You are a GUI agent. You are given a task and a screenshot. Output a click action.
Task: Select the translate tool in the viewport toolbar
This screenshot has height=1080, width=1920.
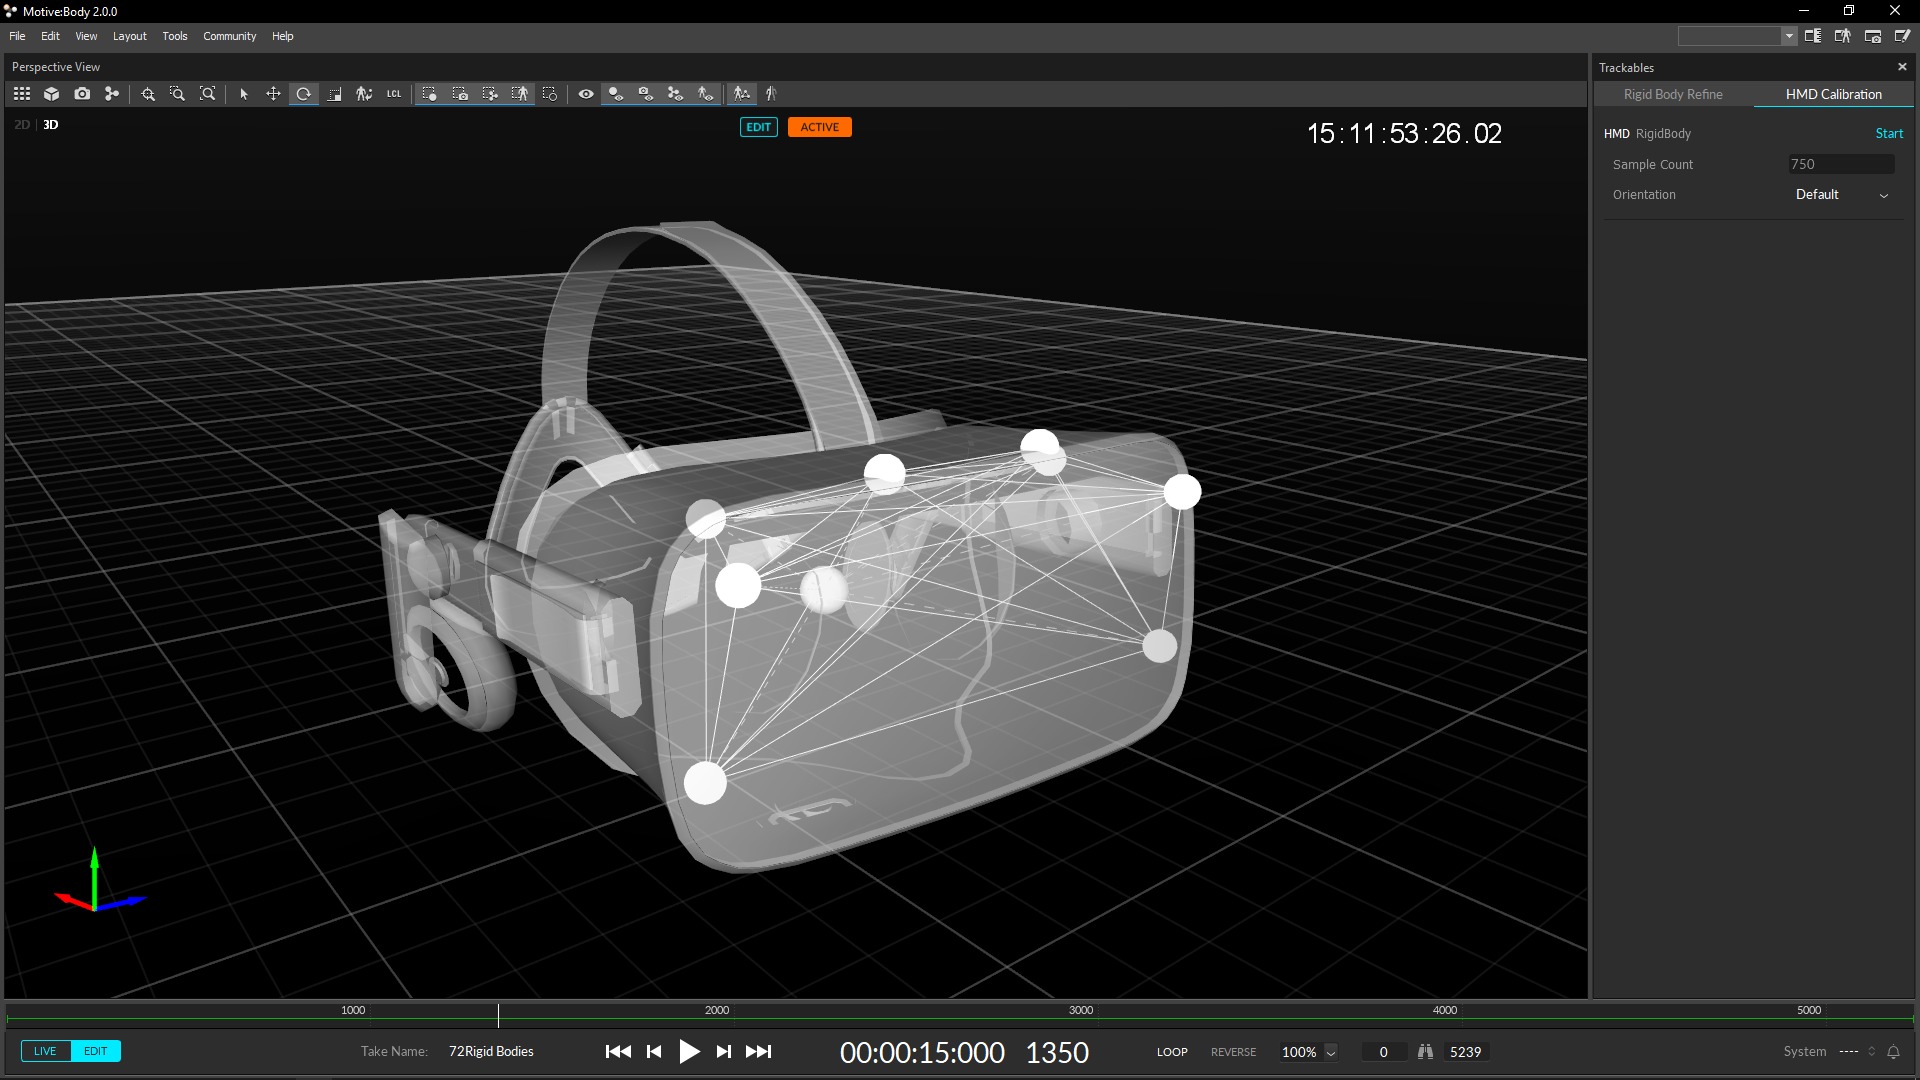273,93
